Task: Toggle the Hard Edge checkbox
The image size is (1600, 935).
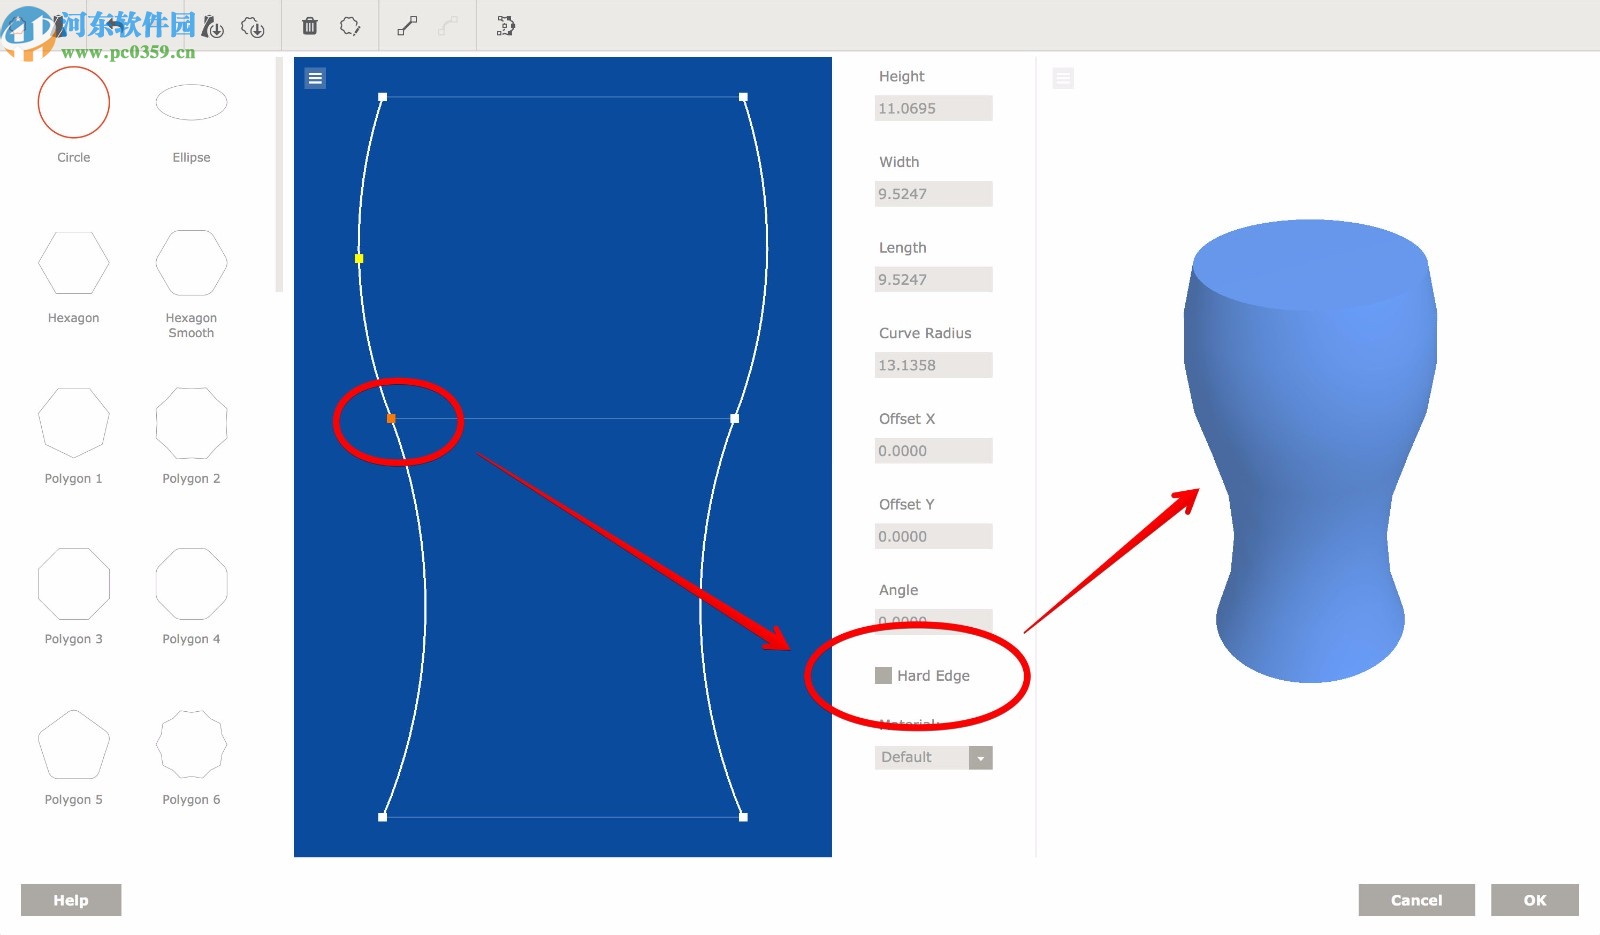Action: 883,675
